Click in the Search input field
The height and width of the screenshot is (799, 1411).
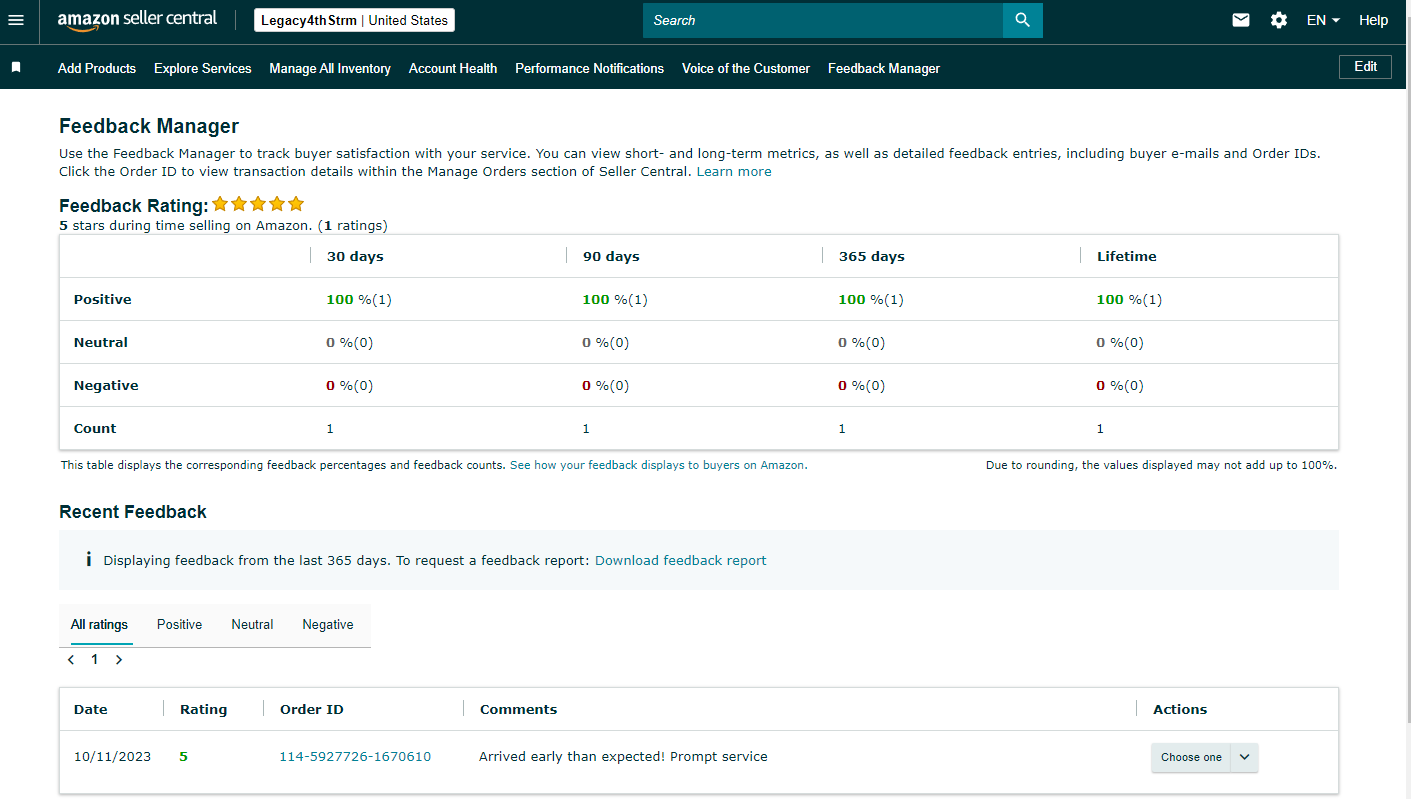pos(823,20)
